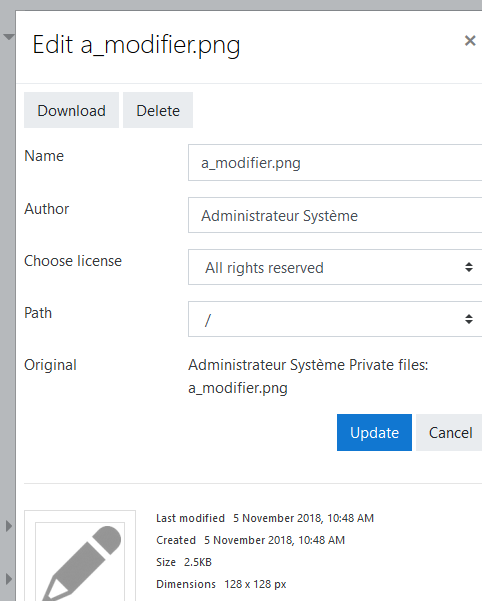Screen dimensions: 482x601
Task: Select the Original Private files reference text
Action: pos(308,376)
